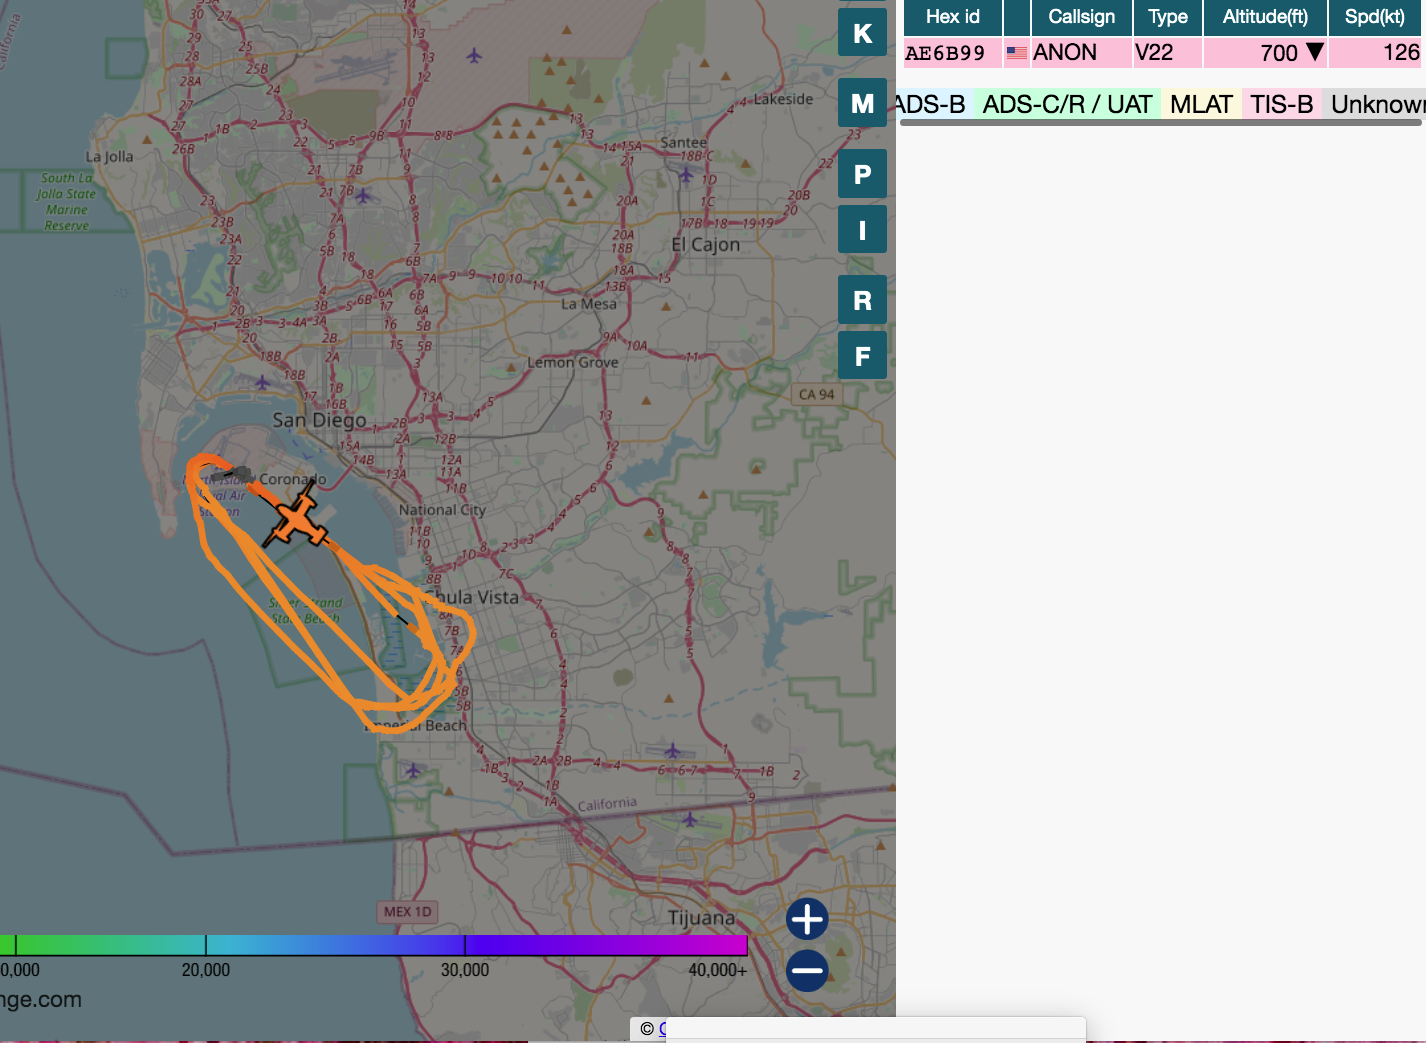
Task: Sort table by Type column
Action: click(x=1167, y=17)
